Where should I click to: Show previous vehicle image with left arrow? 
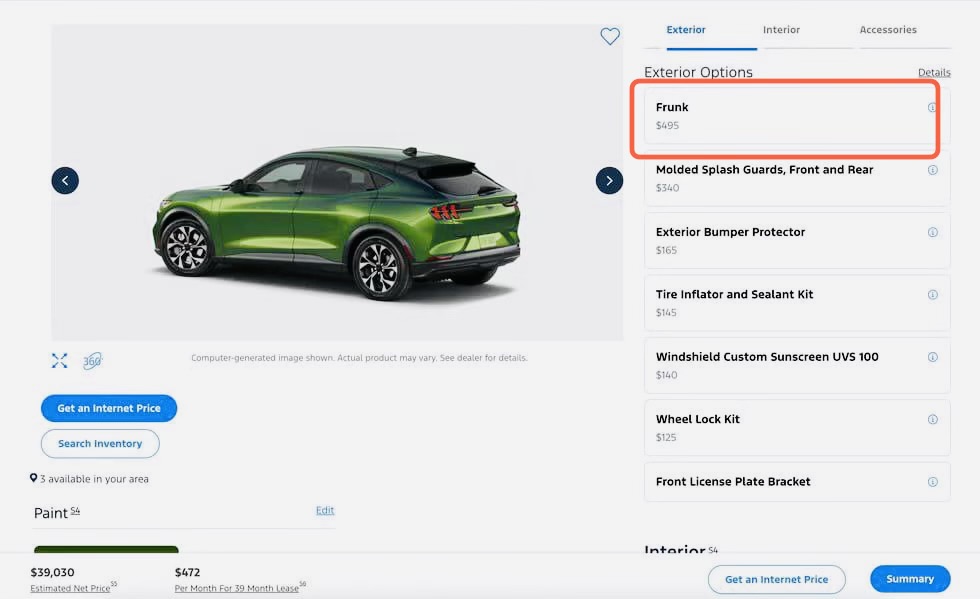point(65,181)
